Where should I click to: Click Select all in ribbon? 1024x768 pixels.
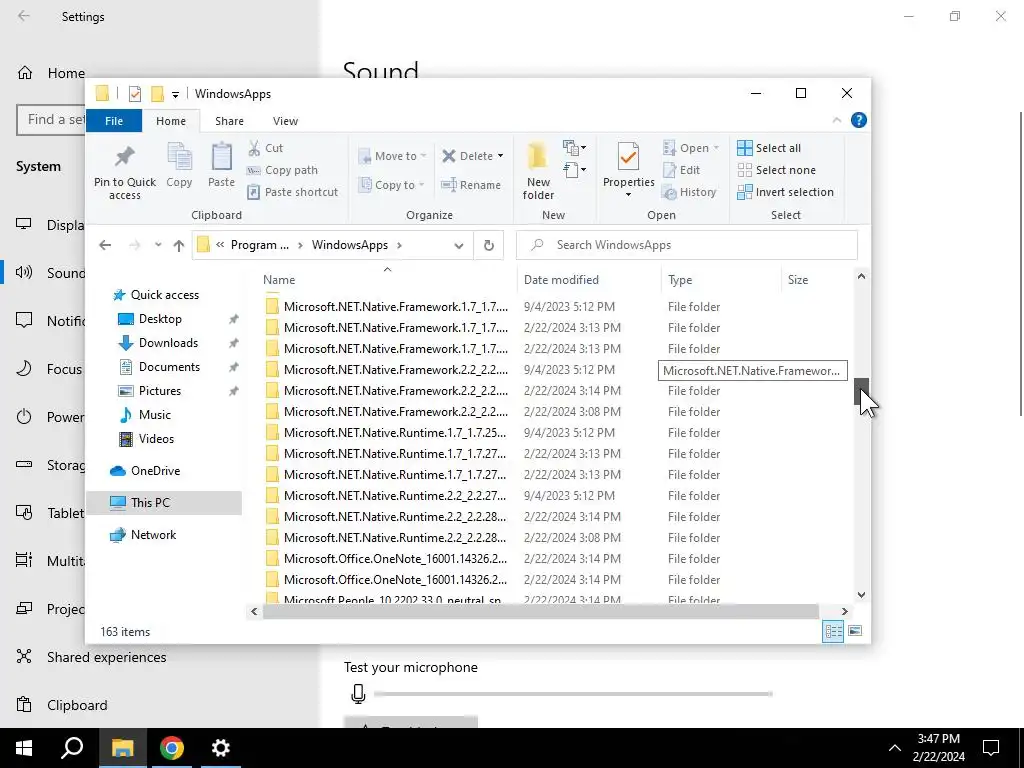point(769,148)
